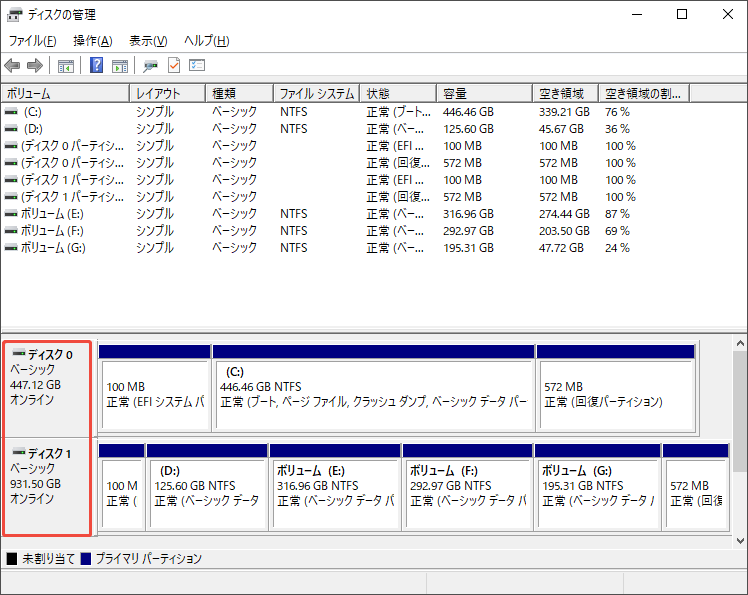Maximize the Disk Management window
The image size is (748, 595).
pyautogui.click(x=682, y=14)
